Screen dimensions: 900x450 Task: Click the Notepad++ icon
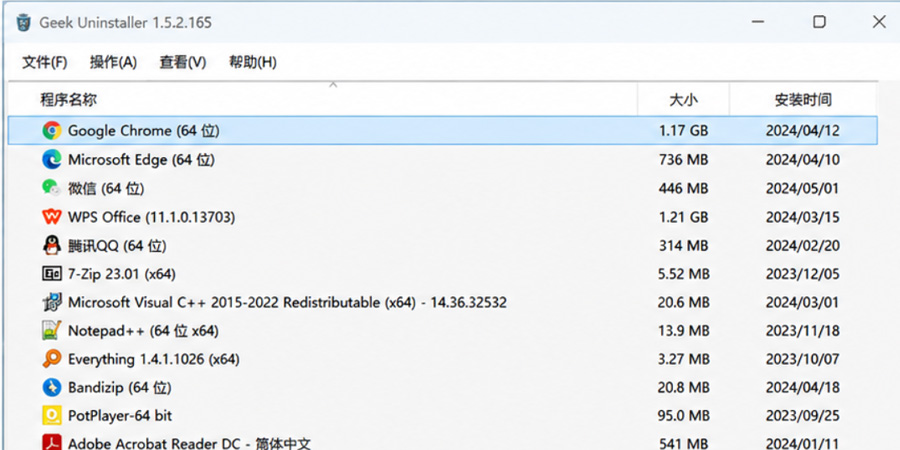click(52, 331)
